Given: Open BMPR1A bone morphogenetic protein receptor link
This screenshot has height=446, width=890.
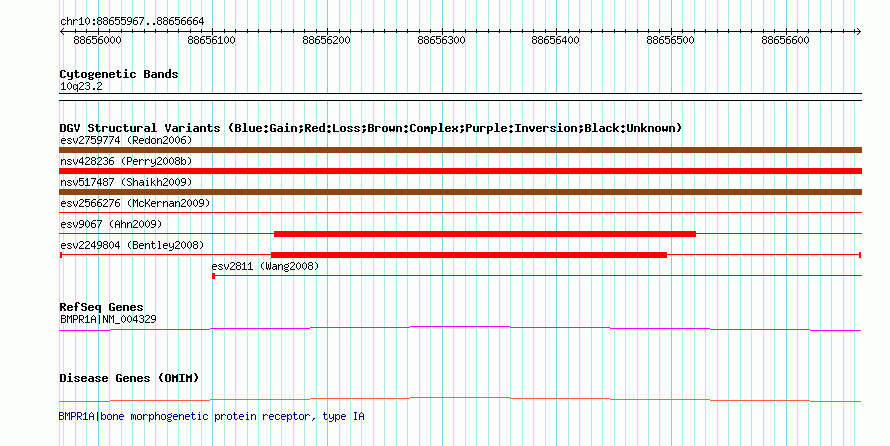Looking at the screenshot, I should pos(212,416).
